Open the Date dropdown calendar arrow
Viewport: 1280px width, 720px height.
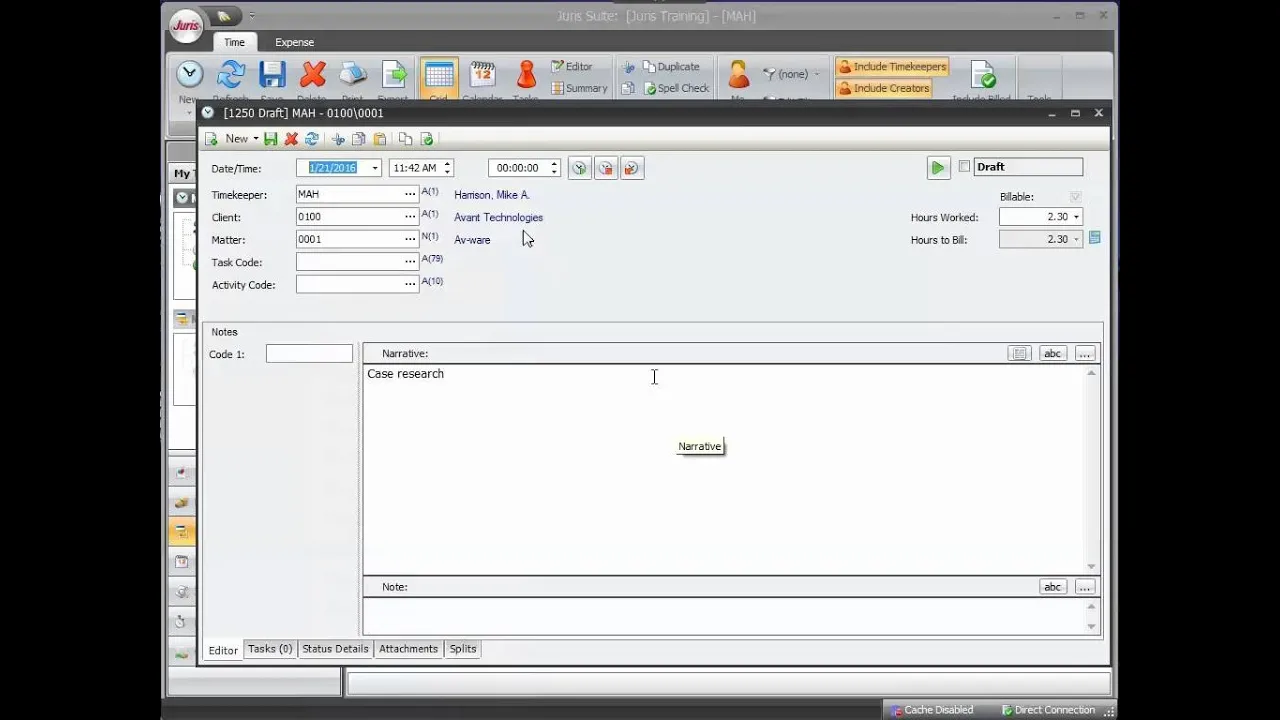tap(375, 169)
